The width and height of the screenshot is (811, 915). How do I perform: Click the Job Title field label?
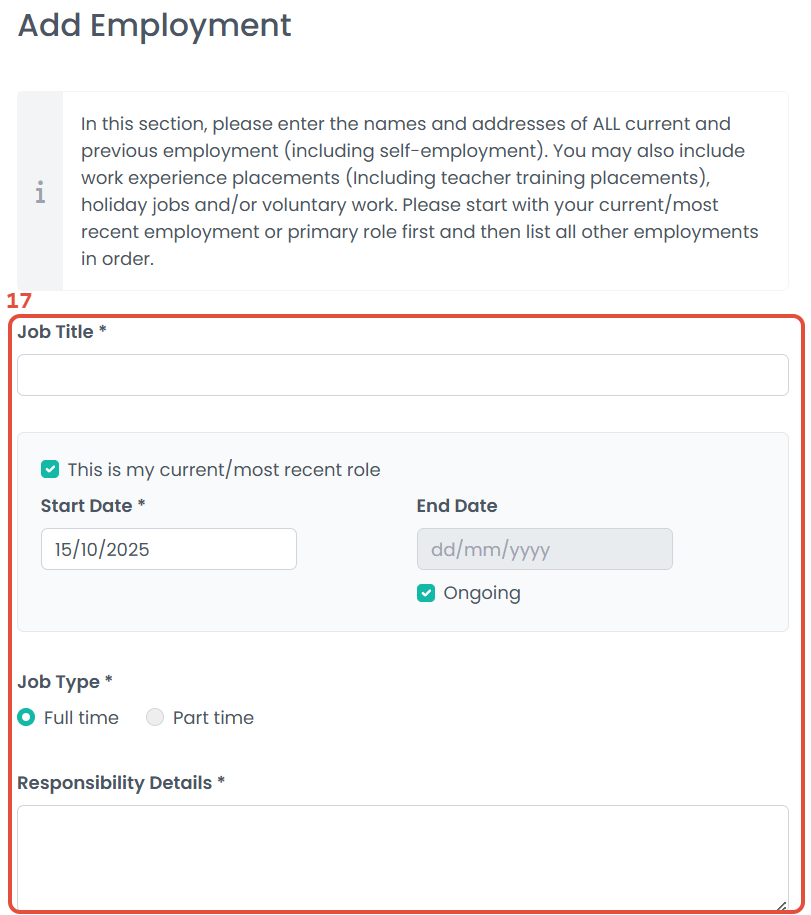(x=56, y=332)
